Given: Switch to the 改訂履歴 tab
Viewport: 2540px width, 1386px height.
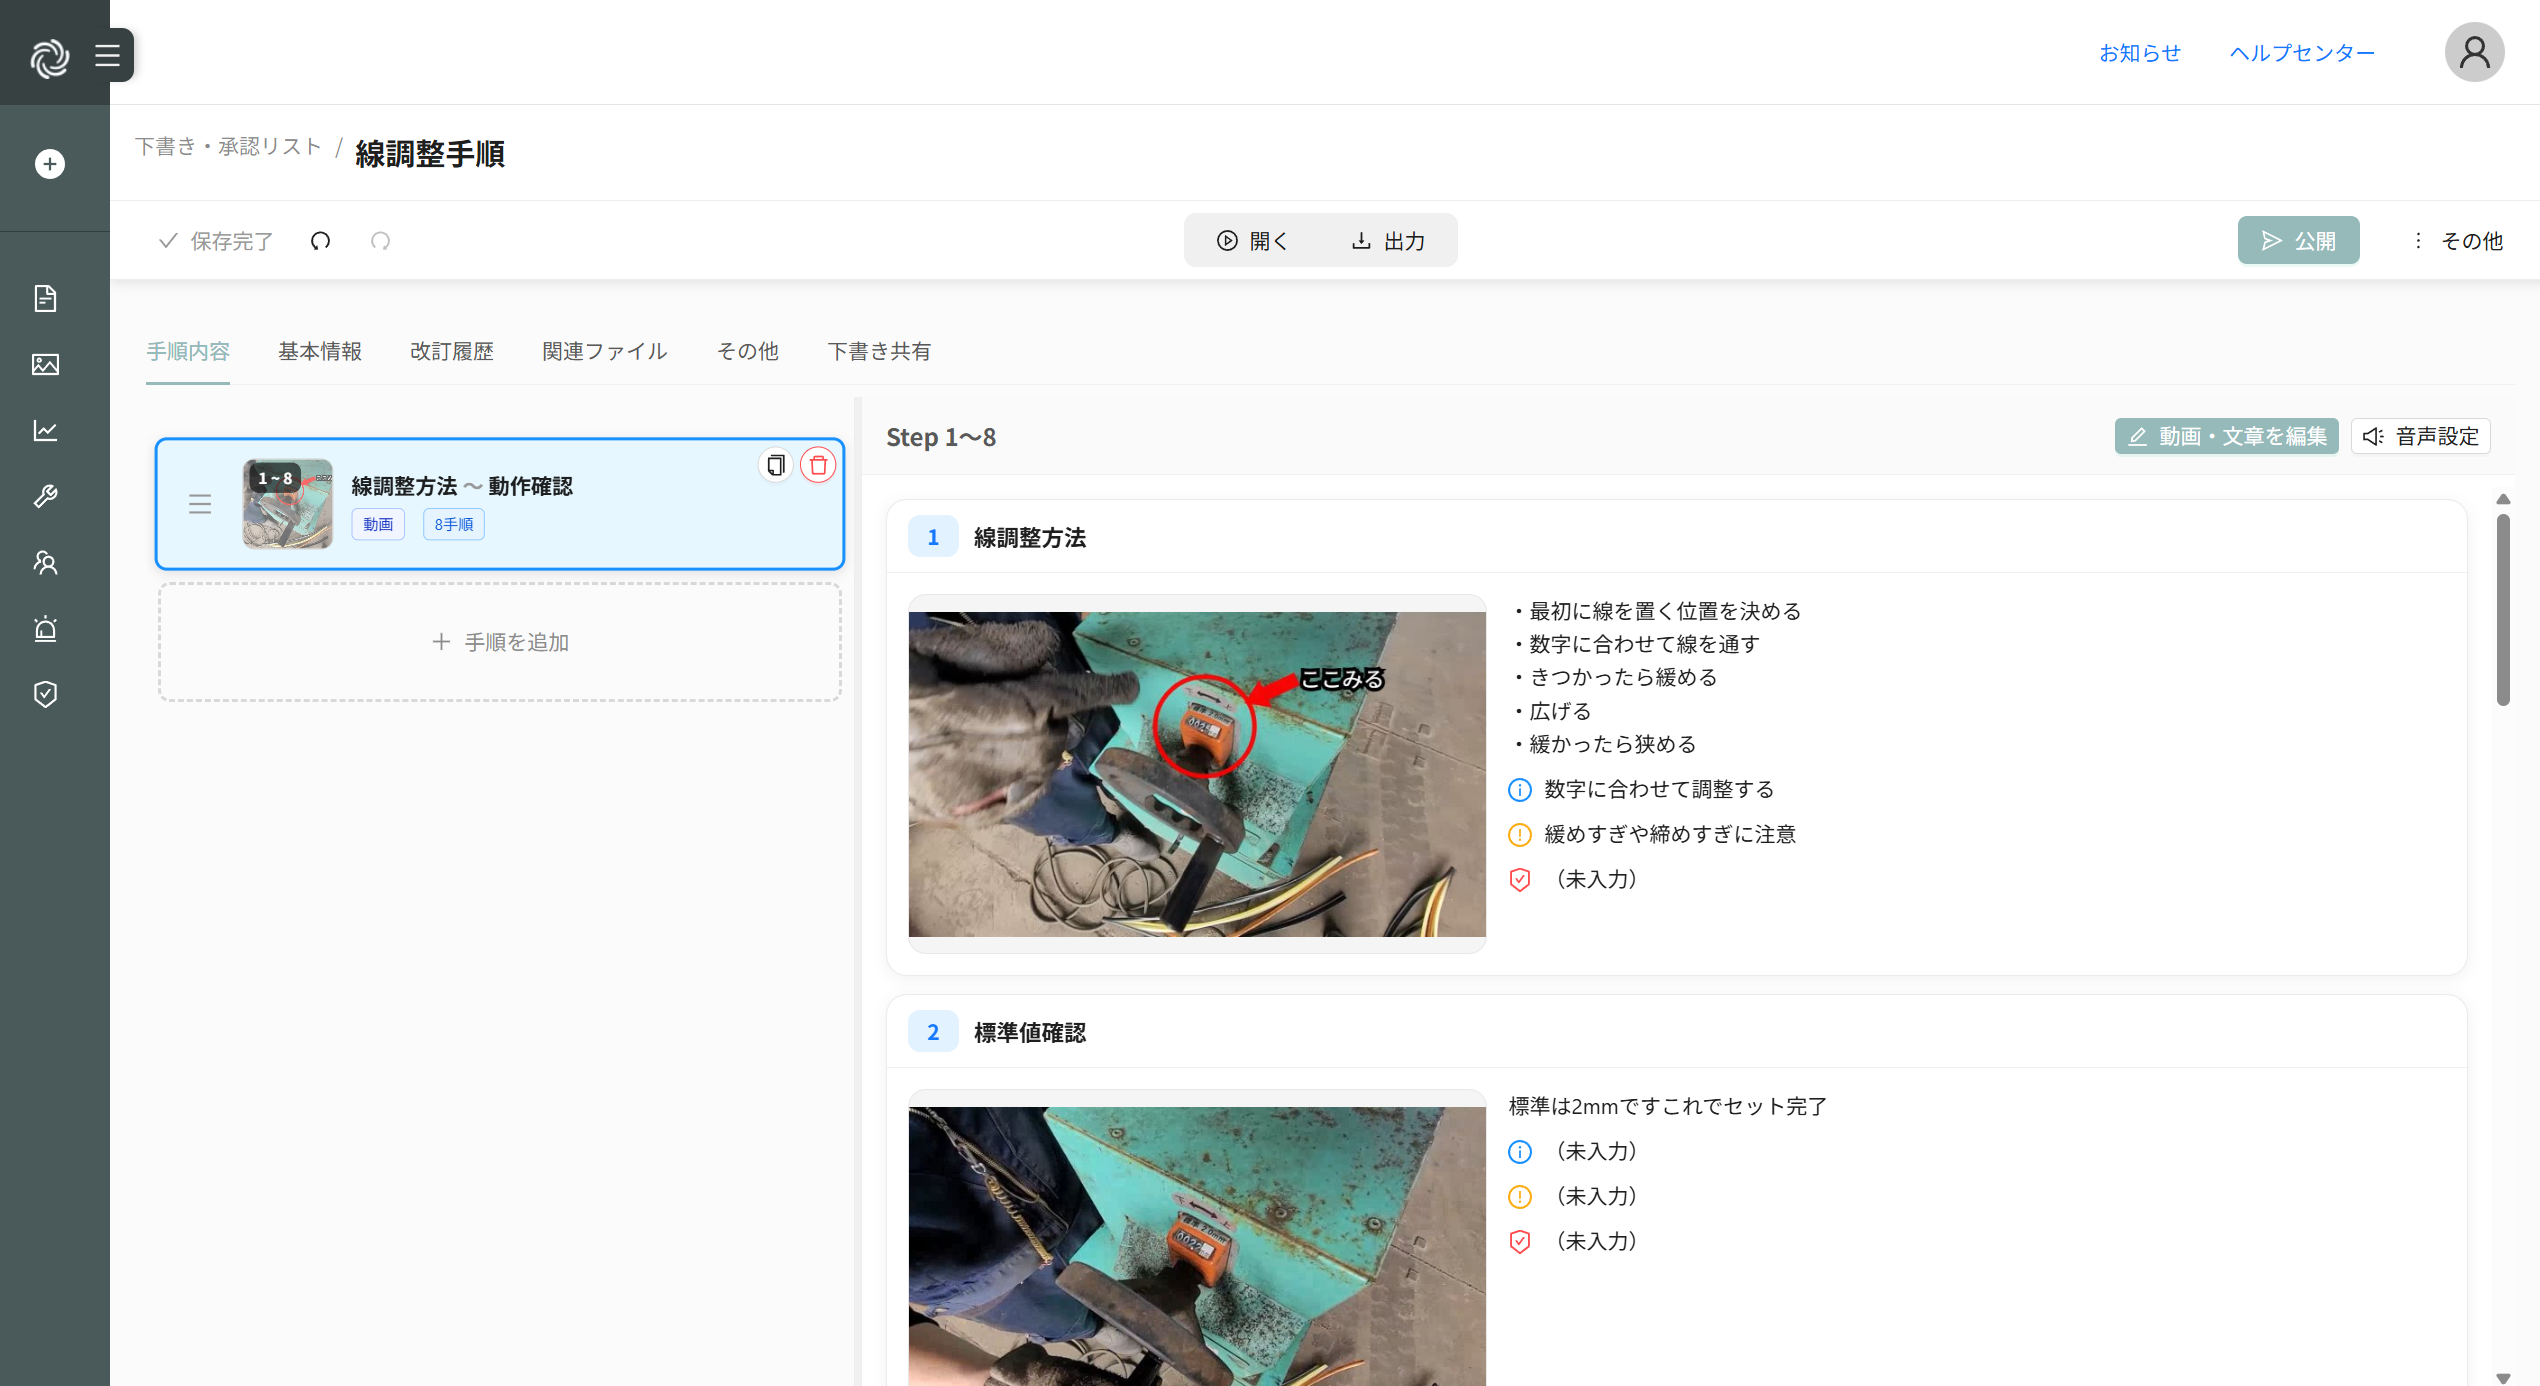Looking at the screenshot, I should click(x=452, y=352).
